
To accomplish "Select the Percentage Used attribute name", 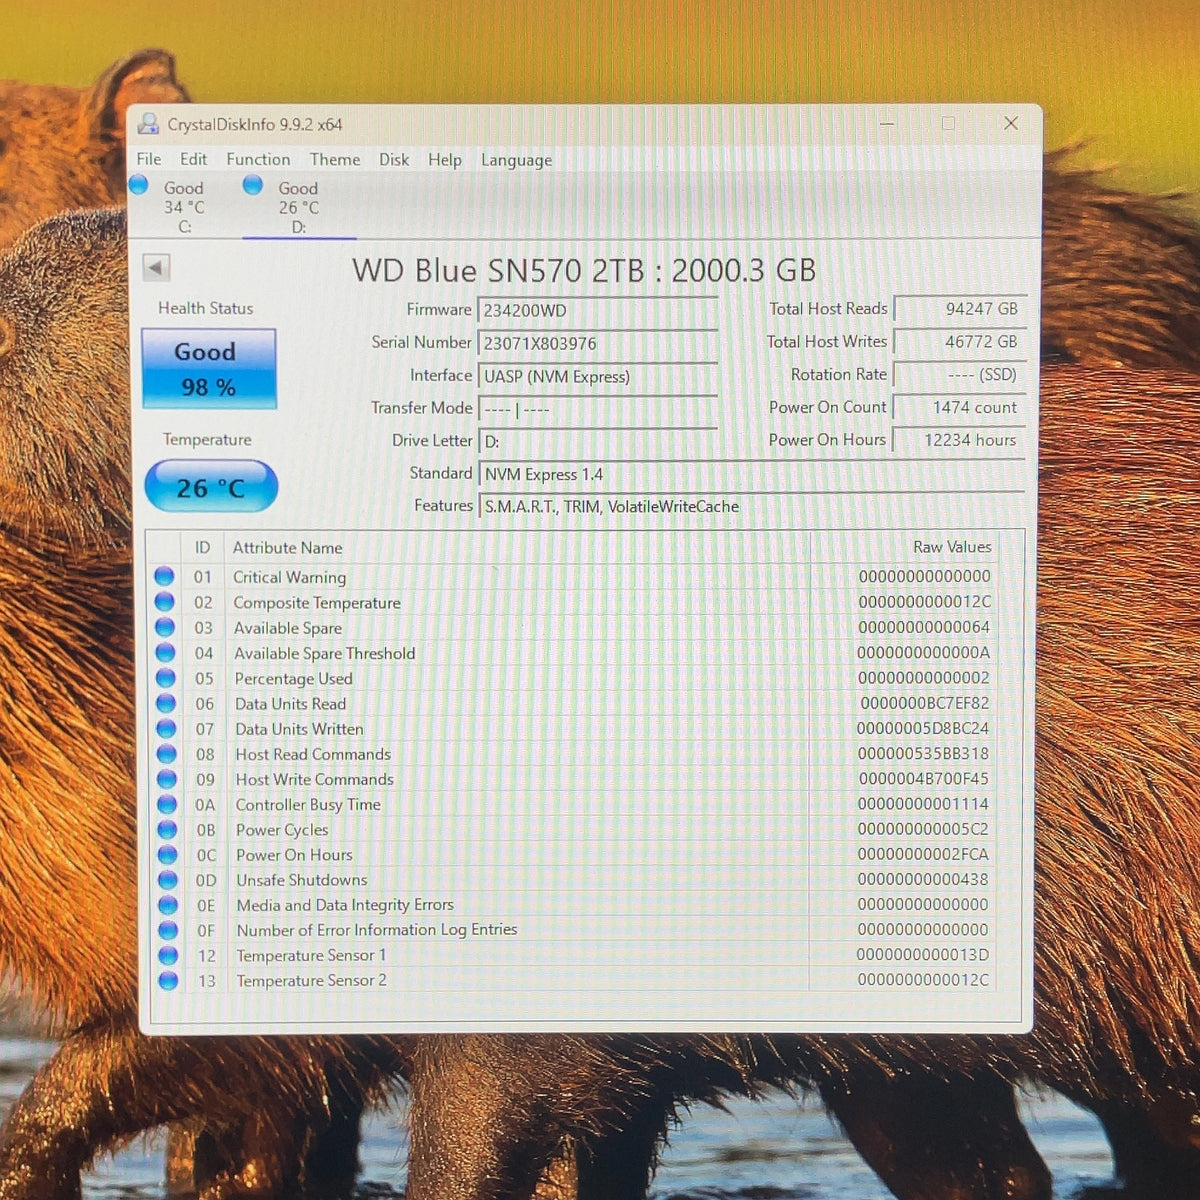I will click(x=293, y=678).
